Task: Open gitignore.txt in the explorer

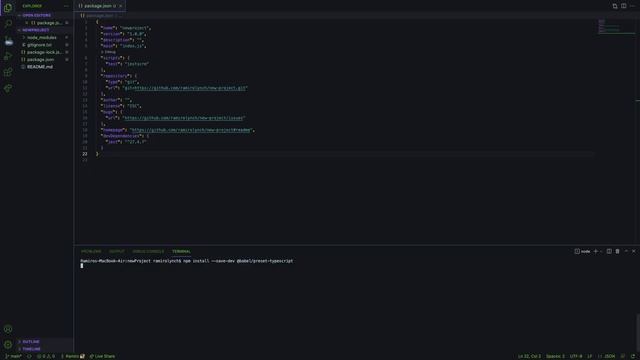Action: click(39, 45)
